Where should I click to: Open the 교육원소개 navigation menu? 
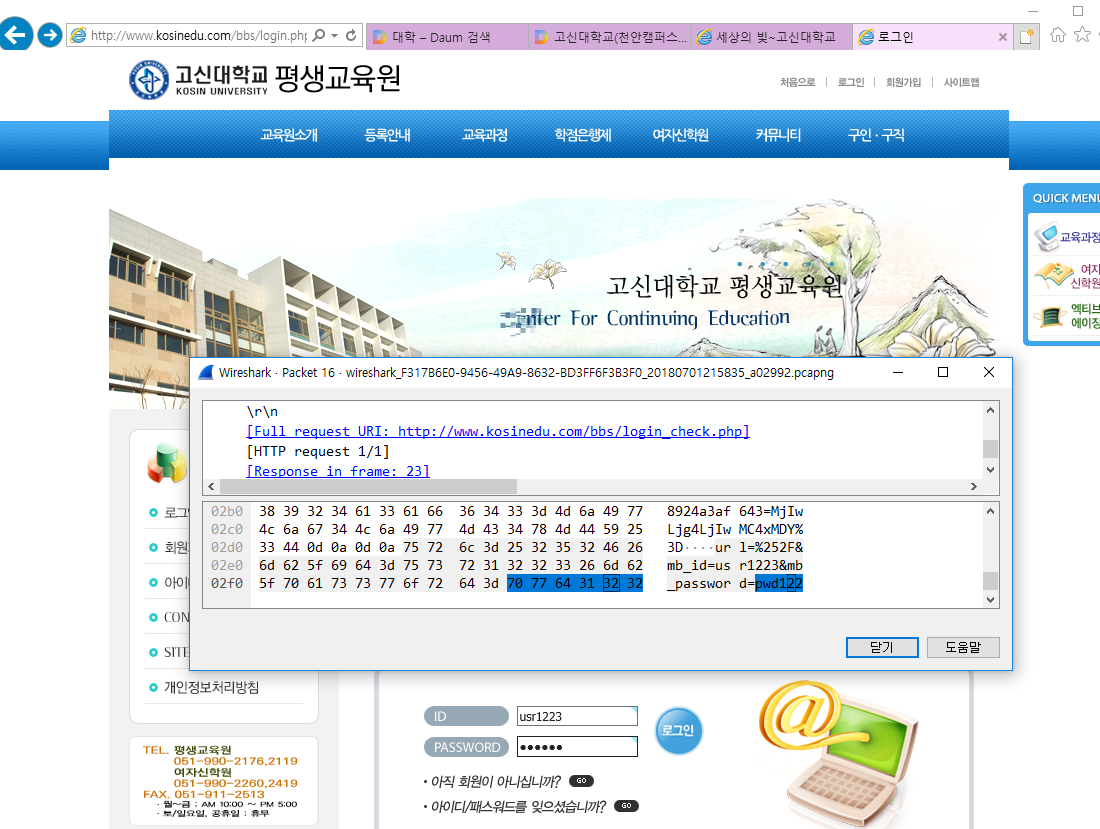(x=289, y=135)
